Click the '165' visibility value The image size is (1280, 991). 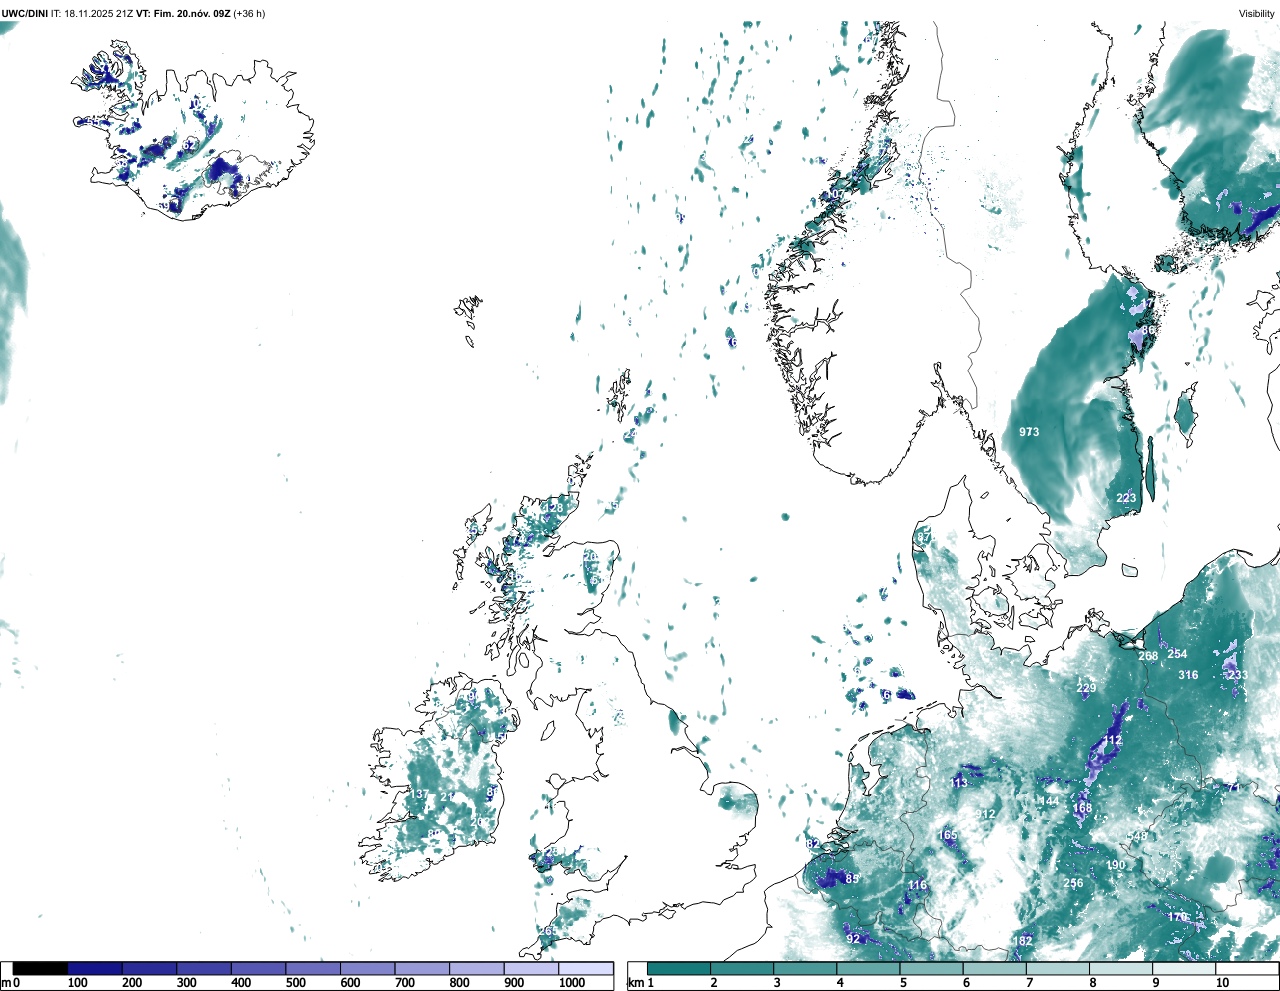pyautogui.click(x=948, y=835)
